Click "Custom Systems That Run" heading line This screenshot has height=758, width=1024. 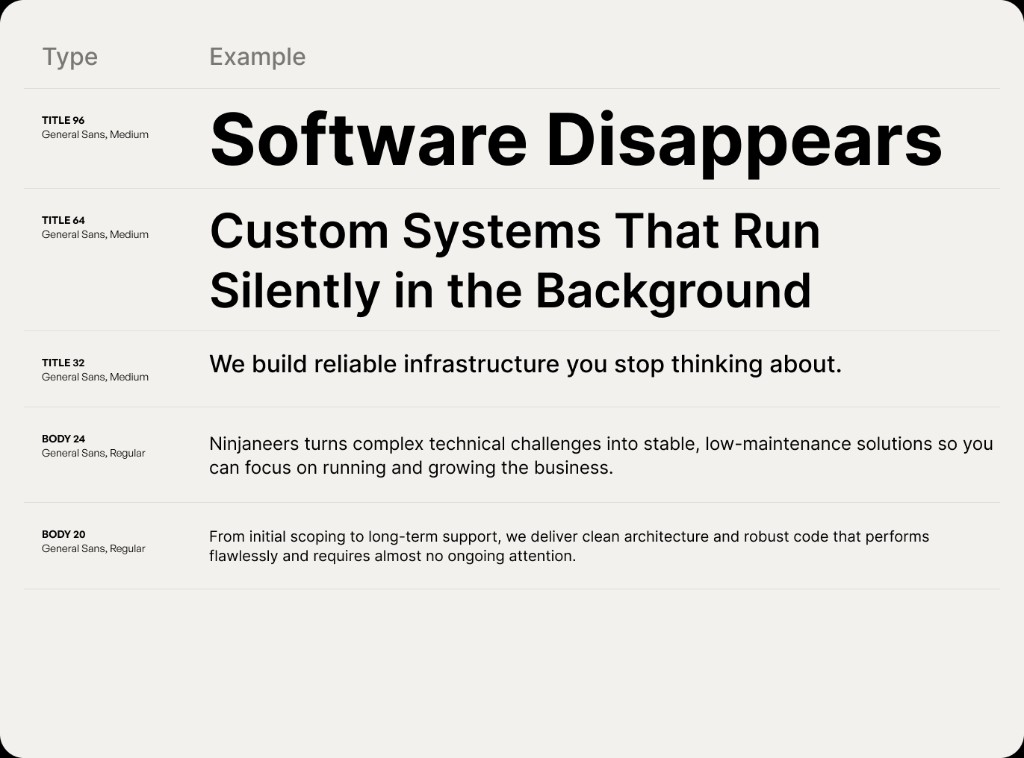click(515, 232)
